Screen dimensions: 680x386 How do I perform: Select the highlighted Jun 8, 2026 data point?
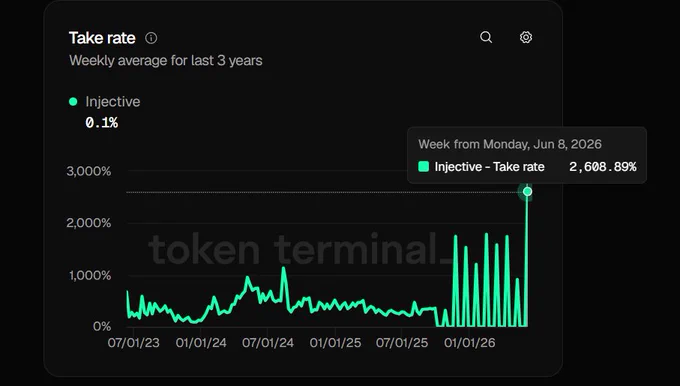click(x=527, y=191)
